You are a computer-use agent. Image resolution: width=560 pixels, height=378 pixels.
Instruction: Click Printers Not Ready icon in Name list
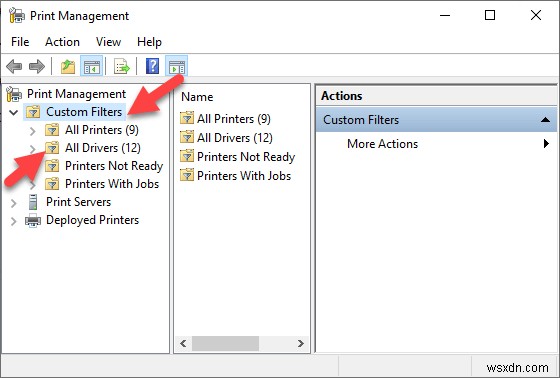[187, 156]
